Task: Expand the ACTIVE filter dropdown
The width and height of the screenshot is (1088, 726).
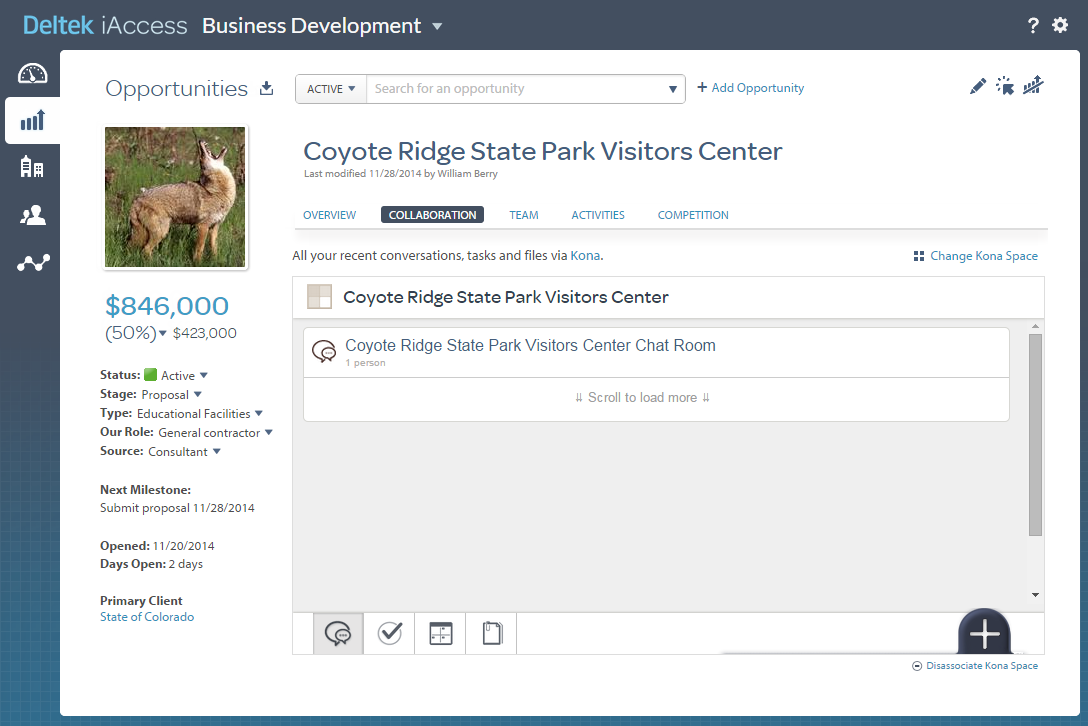Action: point(331,89)
